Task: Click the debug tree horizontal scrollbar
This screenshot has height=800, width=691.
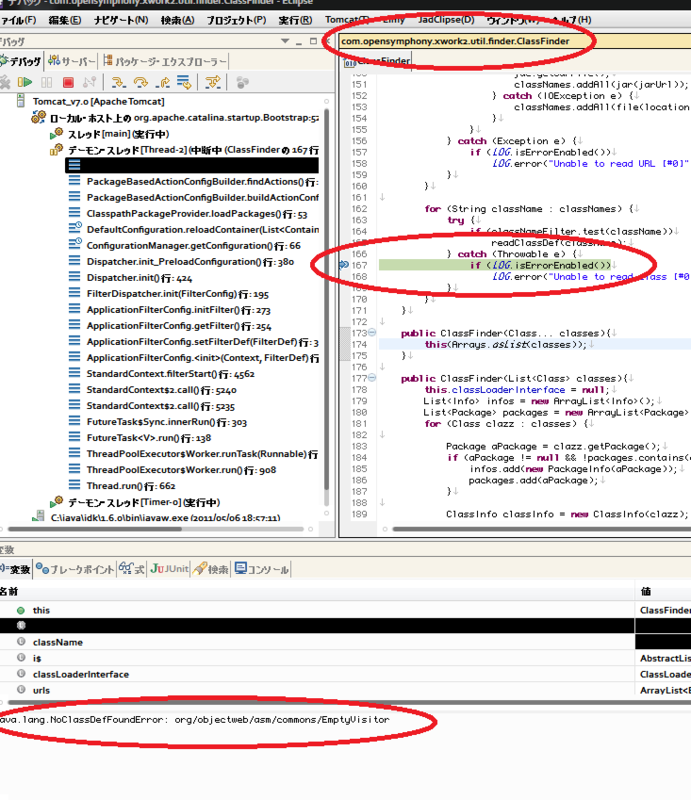Action: pyautogui.click(x=95, y=529)
